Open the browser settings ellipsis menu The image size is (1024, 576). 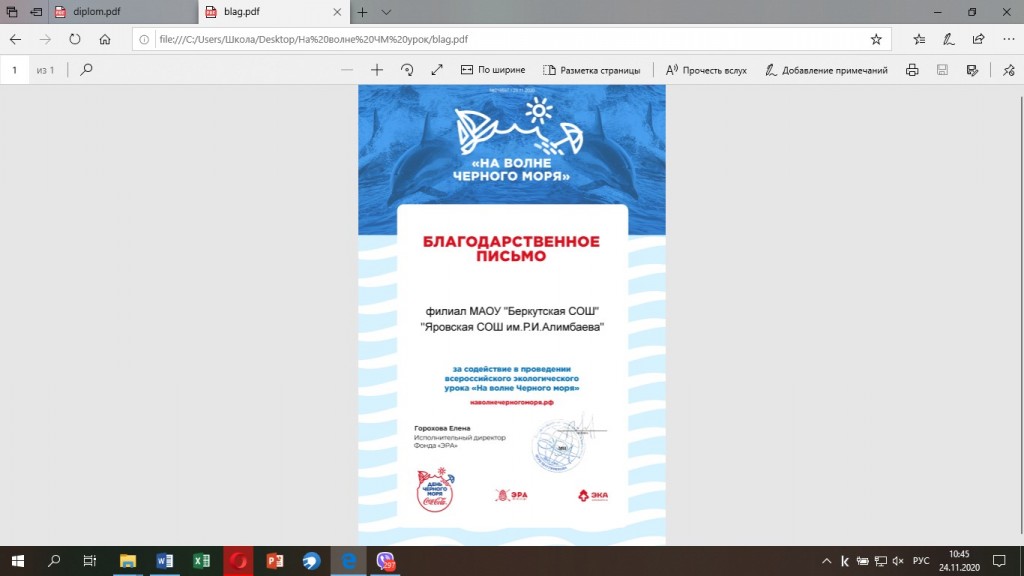1006,40
